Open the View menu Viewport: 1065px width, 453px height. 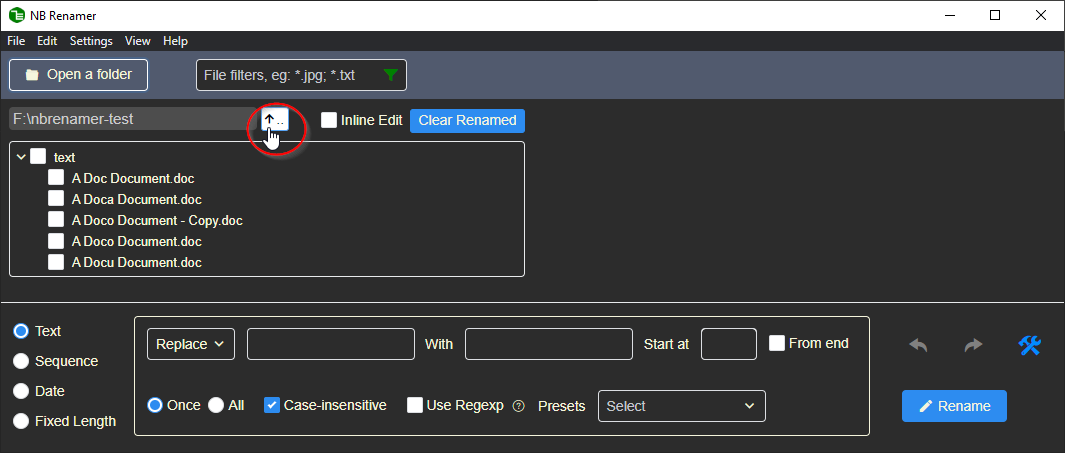138,41
